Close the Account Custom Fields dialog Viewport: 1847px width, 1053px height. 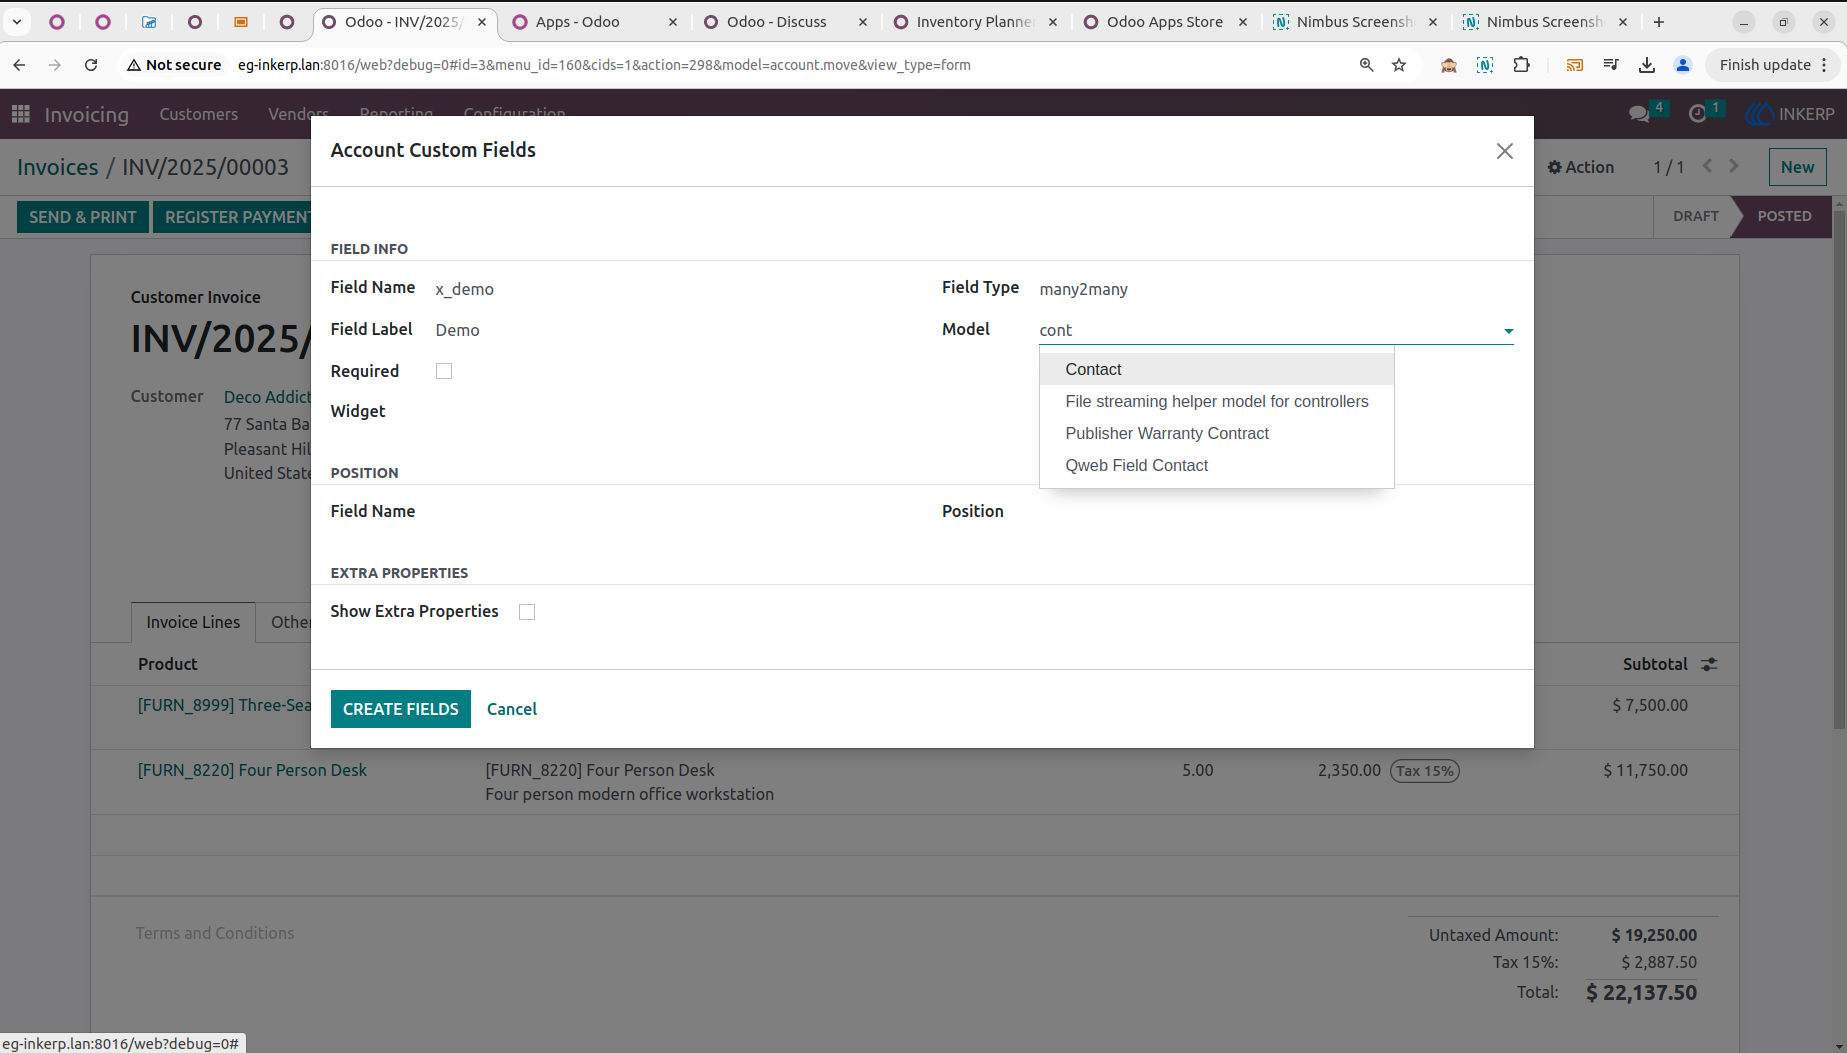coord(1504,151)
